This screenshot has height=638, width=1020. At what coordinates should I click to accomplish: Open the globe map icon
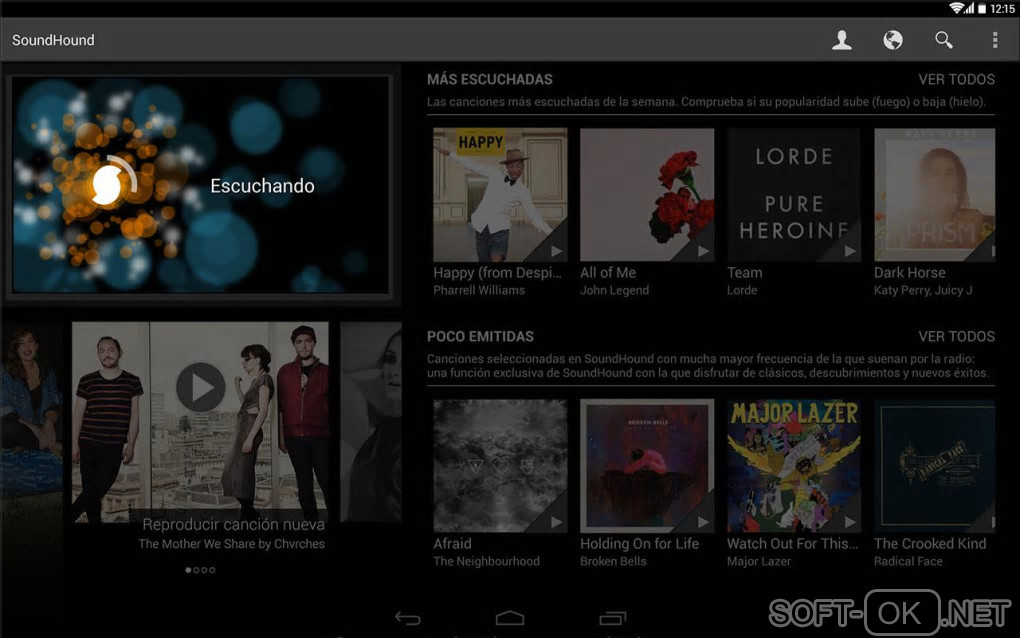click(892, 40)
